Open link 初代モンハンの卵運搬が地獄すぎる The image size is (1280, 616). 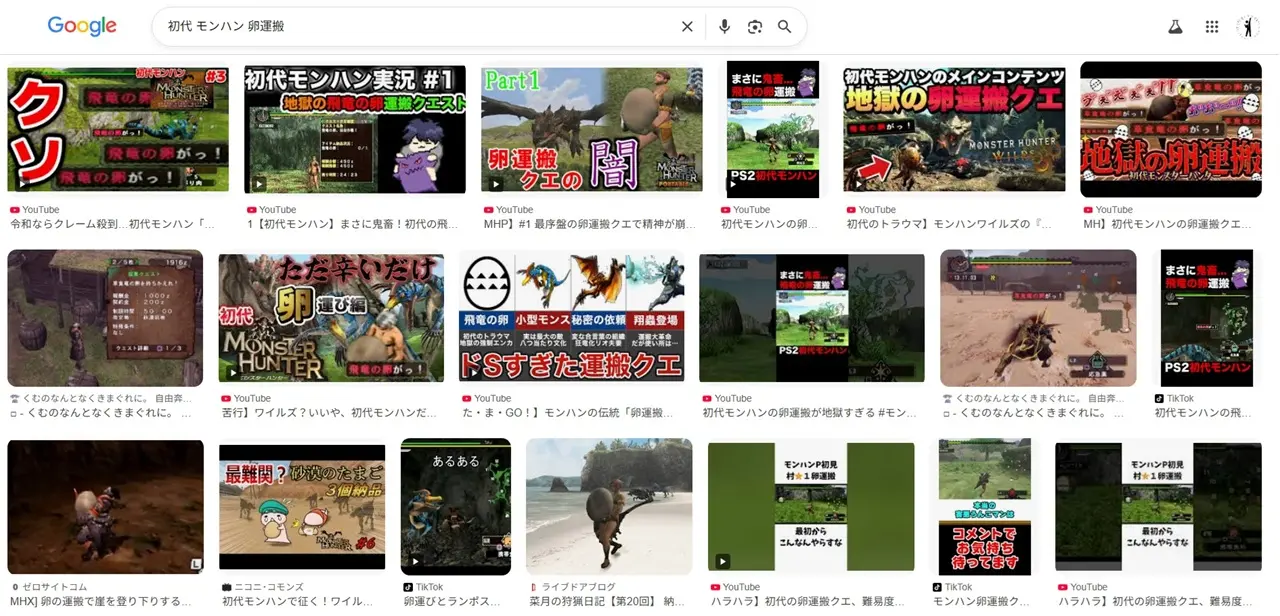tap(810, 412)
